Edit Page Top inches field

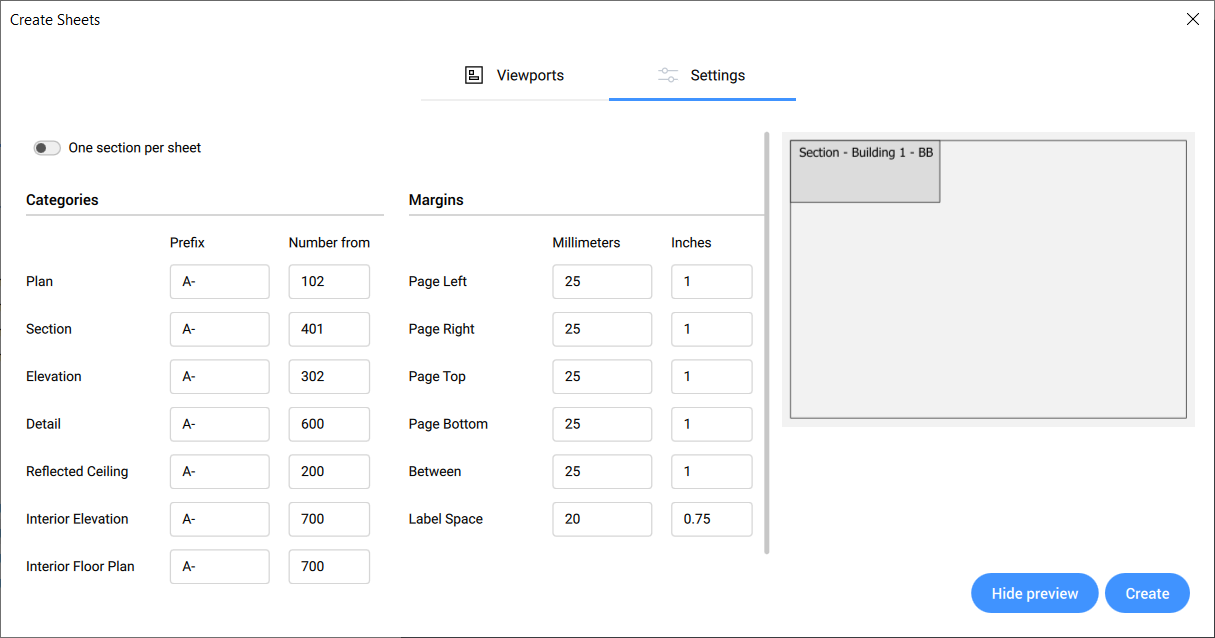[x=711, y=377]
